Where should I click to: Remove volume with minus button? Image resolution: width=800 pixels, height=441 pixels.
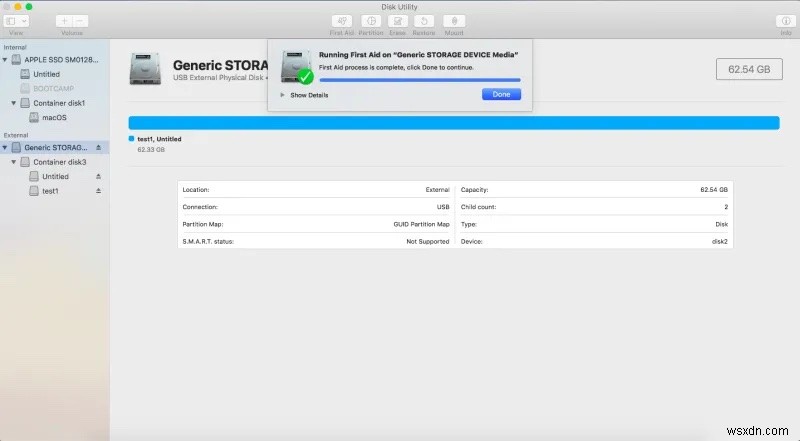click(x=80, y=21)
